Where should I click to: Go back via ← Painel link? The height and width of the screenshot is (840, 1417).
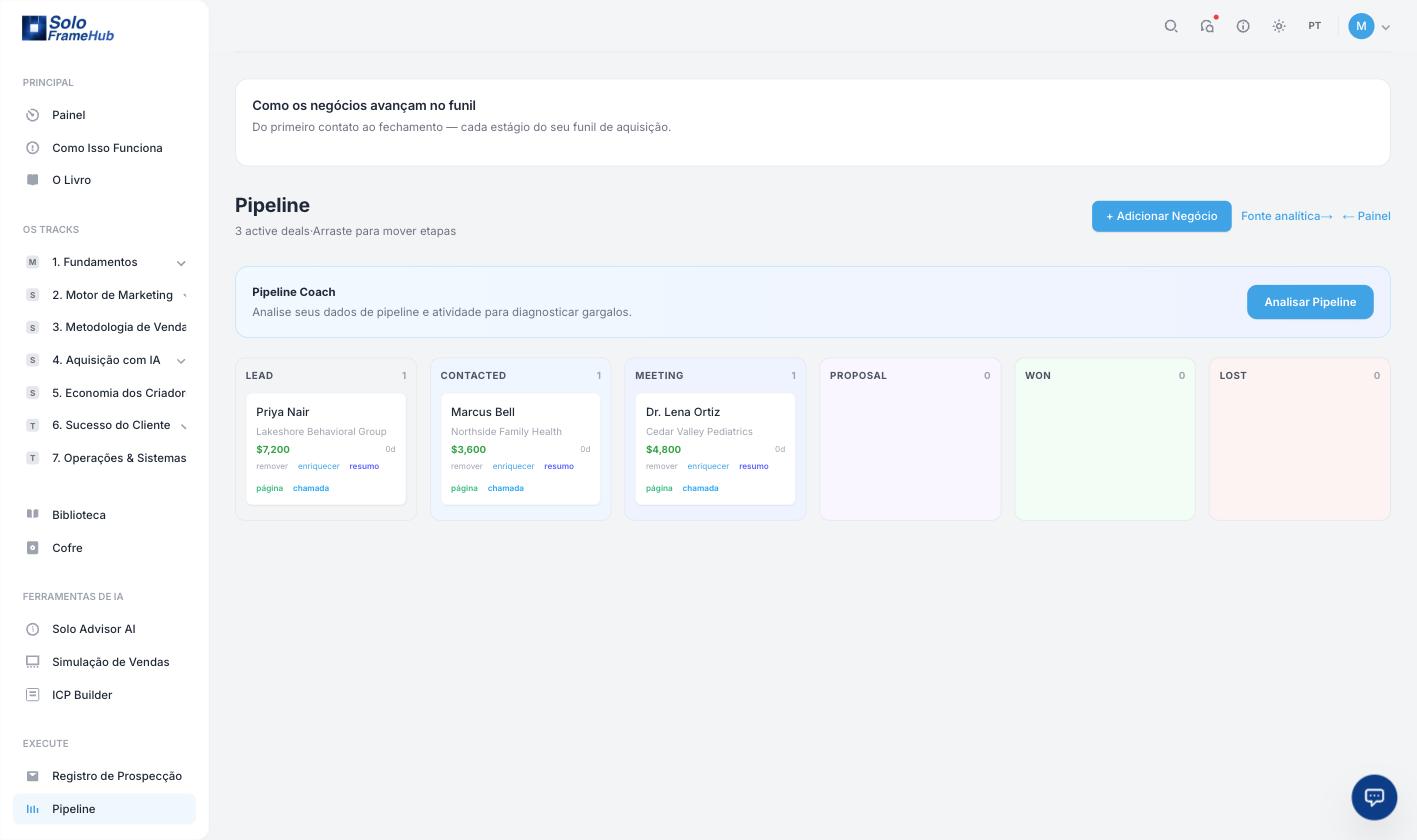tap(1366, 216)
